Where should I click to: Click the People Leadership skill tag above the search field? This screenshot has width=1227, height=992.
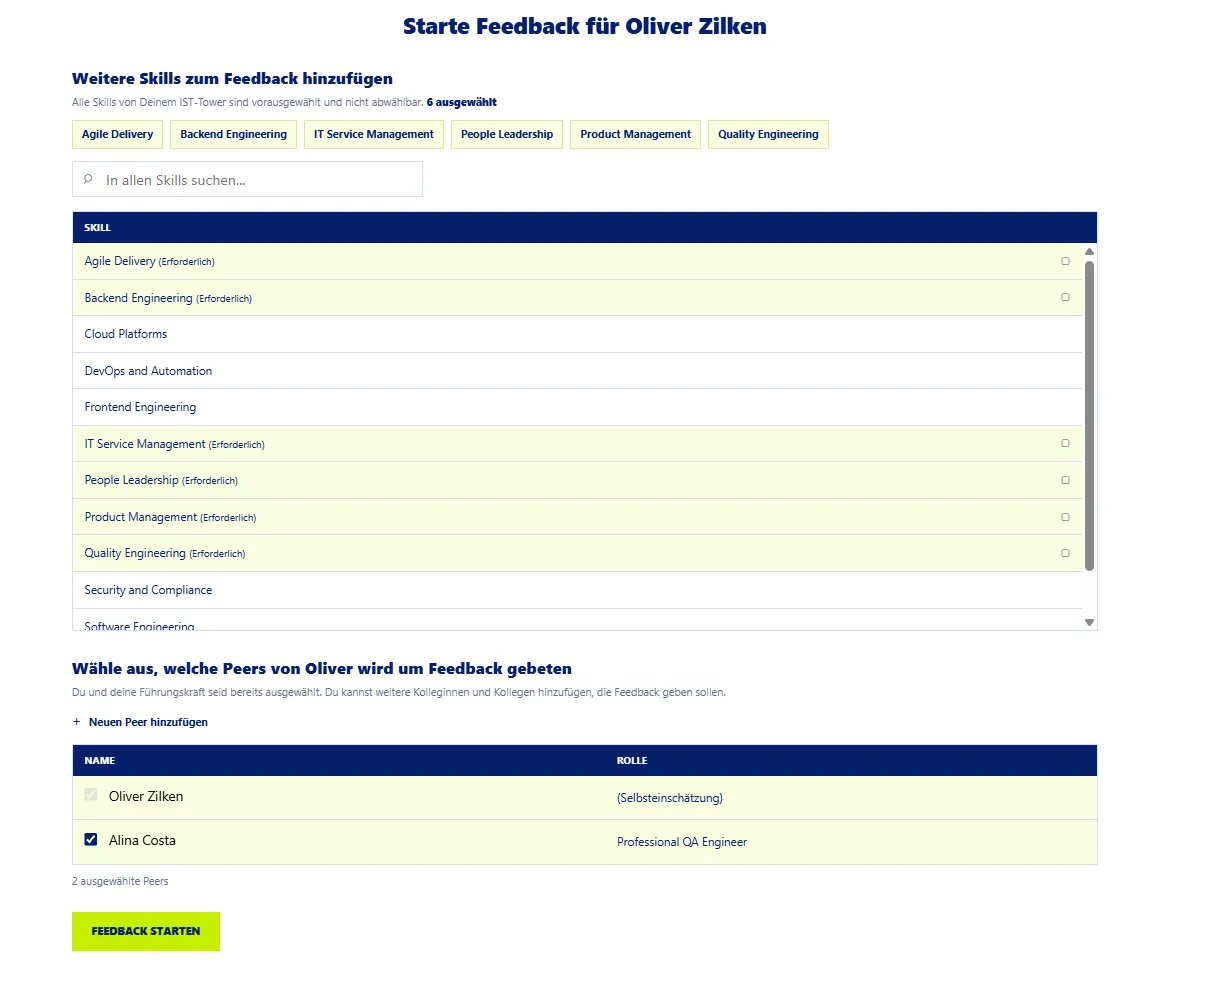pos(507,134)
